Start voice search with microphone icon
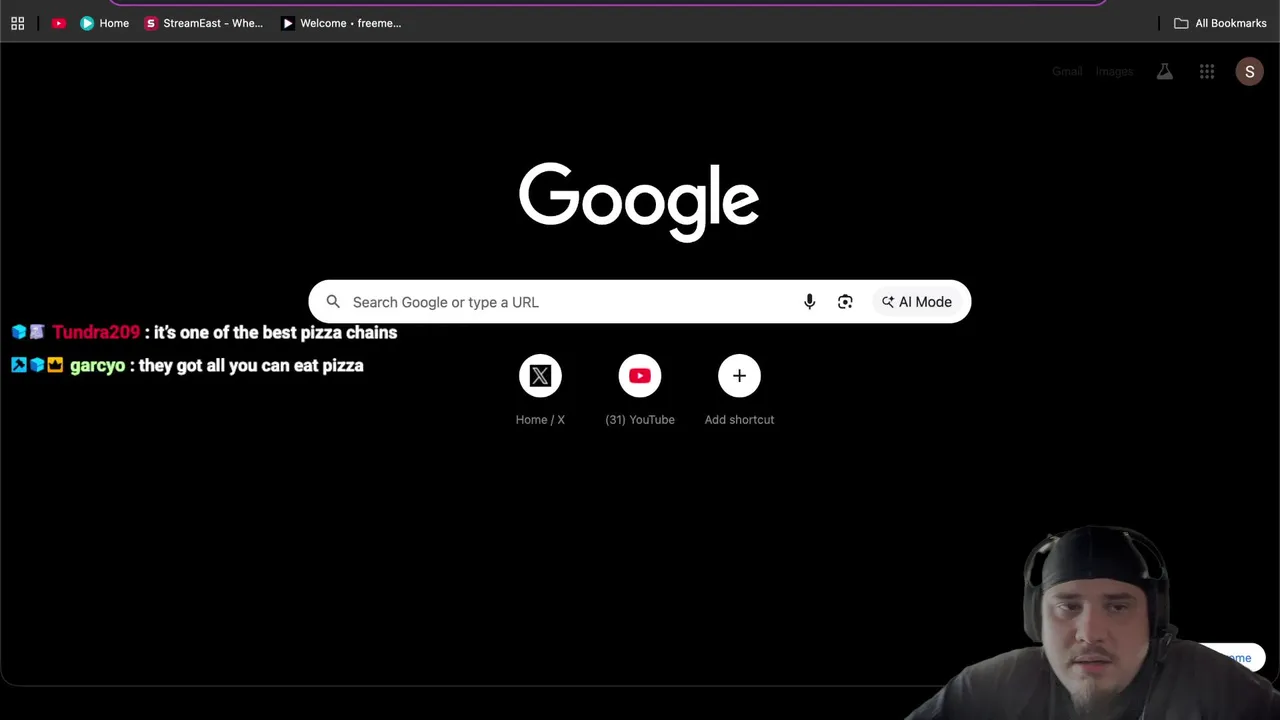This screenshot has width=1280, height=720. tap(810, 302)
